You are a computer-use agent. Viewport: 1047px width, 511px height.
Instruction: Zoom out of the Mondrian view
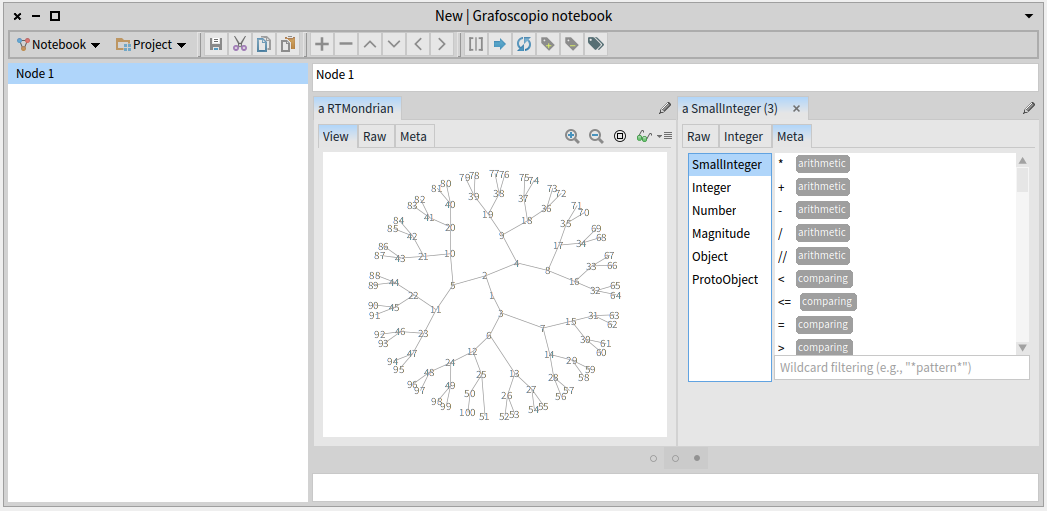tap(596, 136)
